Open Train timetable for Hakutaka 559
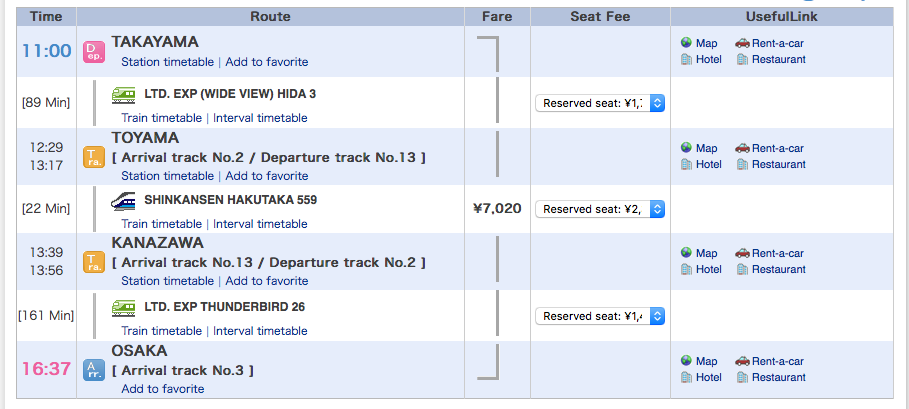 [x=161, y=224]
